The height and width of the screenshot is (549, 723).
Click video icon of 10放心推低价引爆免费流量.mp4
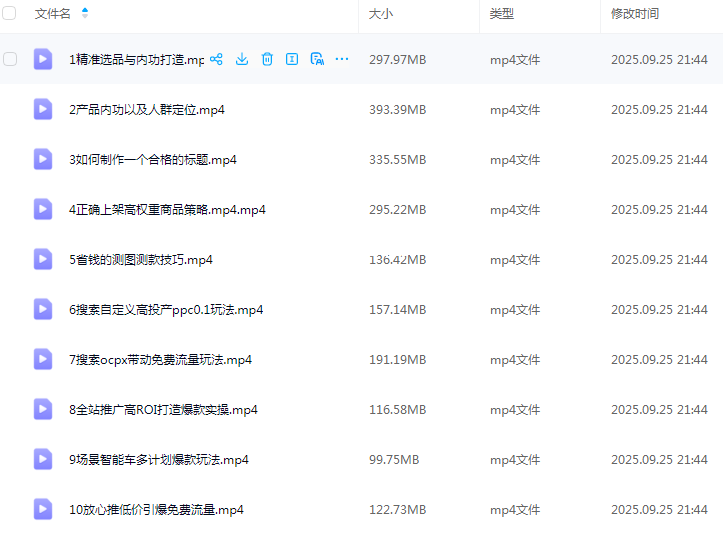43,509
